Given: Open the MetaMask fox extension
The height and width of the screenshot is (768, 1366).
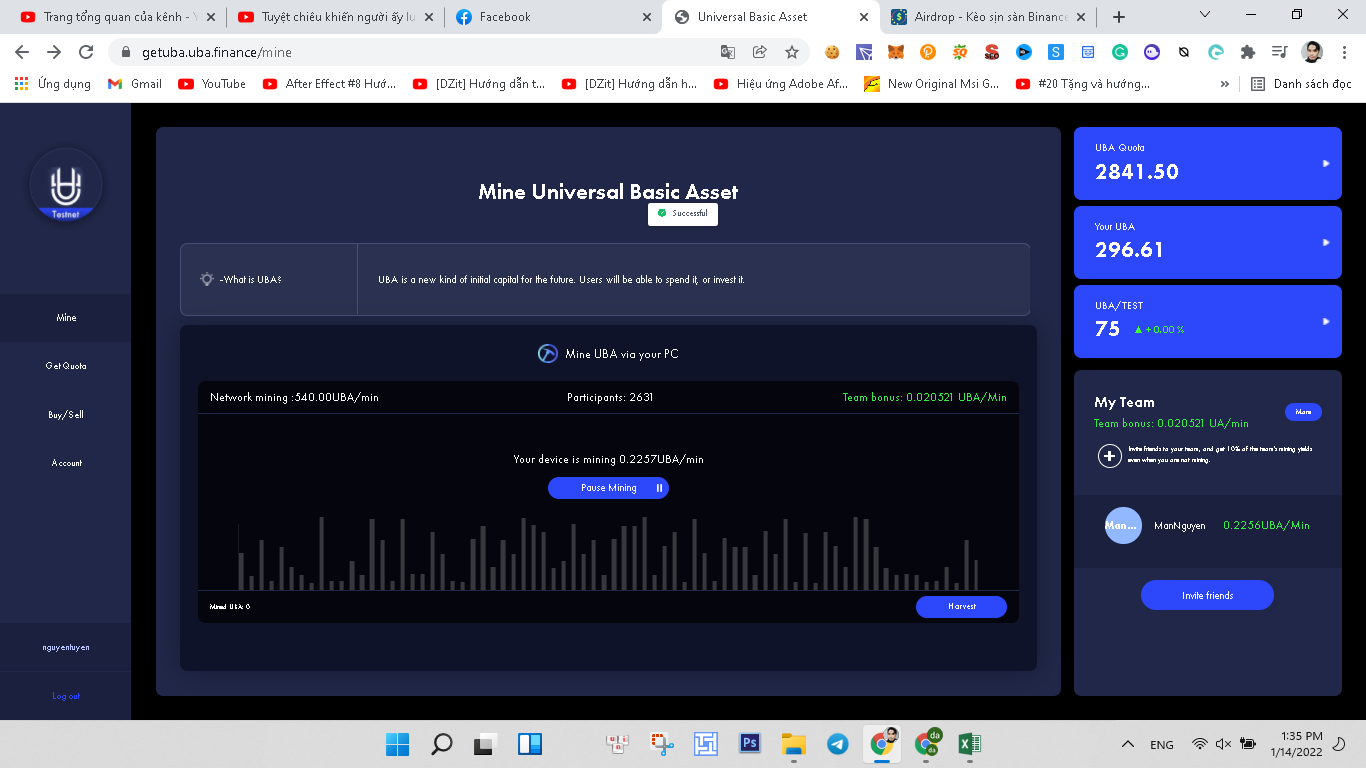Looking at the screenshot, I should (896, 52).
